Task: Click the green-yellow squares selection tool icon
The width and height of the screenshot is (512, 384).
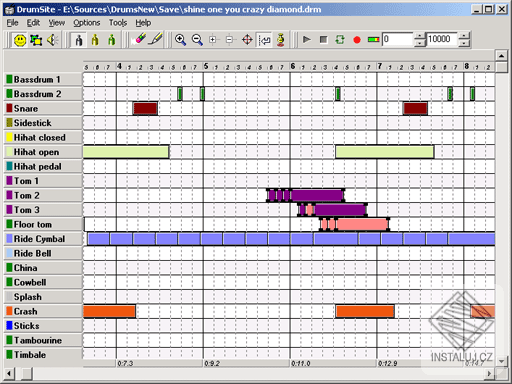Action: click(36, 40)
